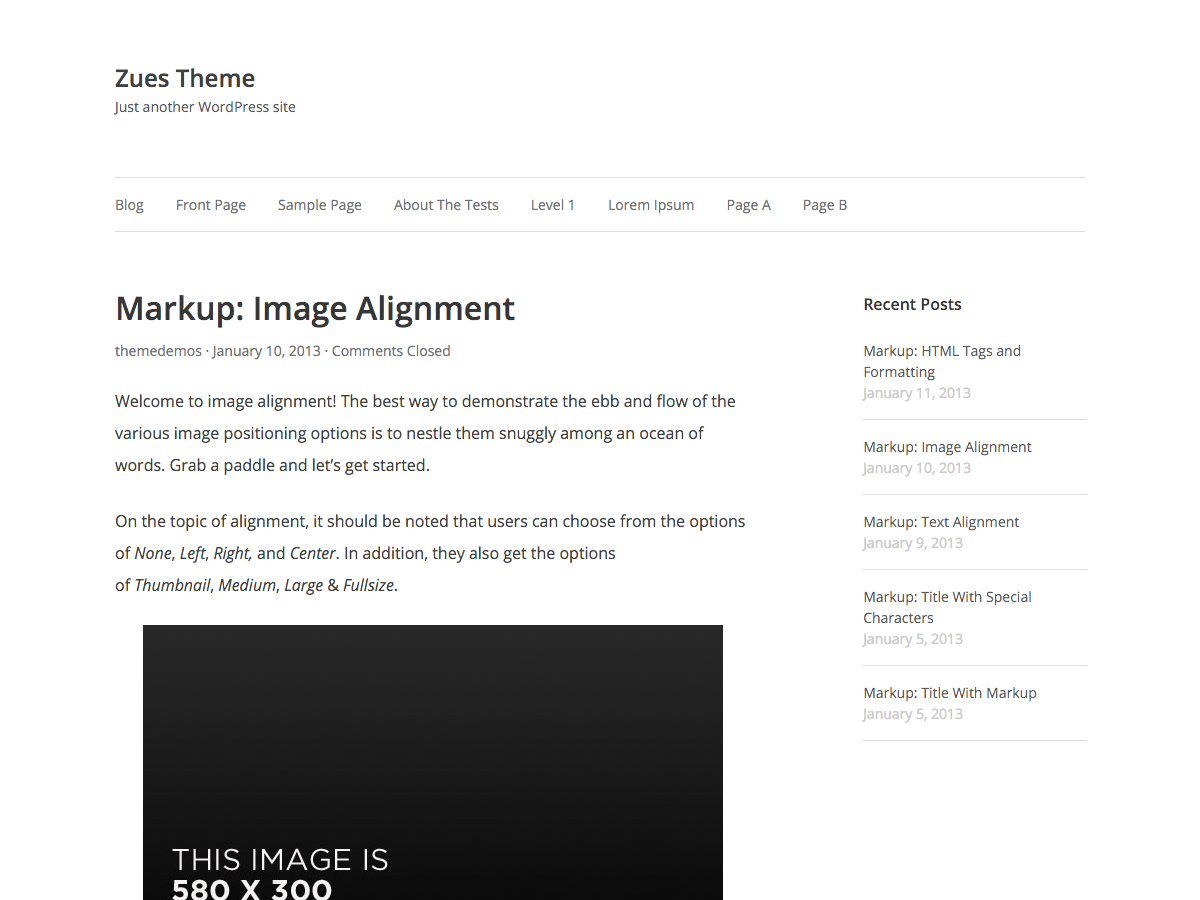Screen dimensions: 1200x900
Task: Open Page B from the navigation
Action: point(824,204)
